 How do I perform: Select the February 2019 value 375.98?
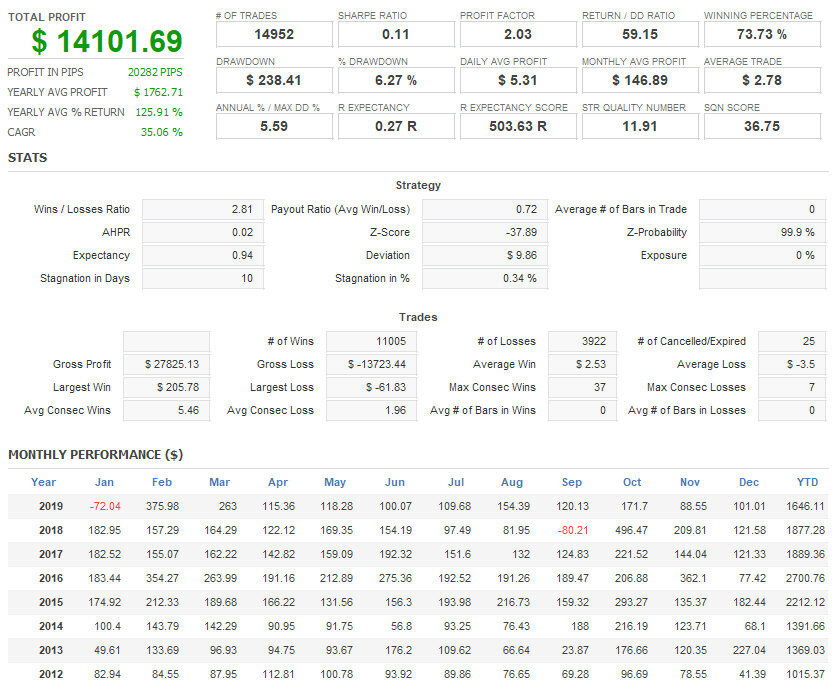(163, 506)
